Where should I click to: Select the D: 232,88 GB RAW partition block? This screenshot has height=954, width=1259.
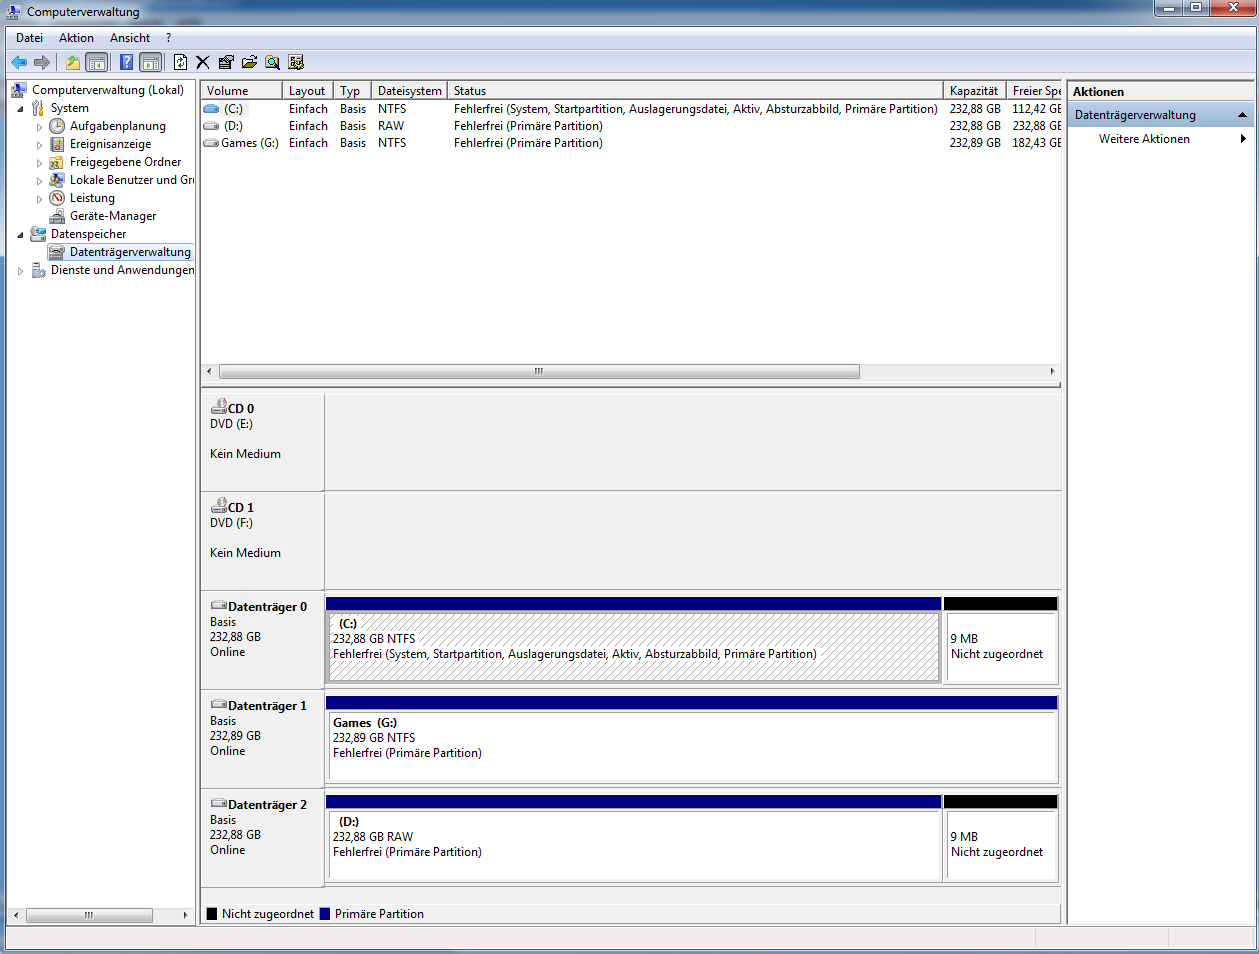point(633,844)
